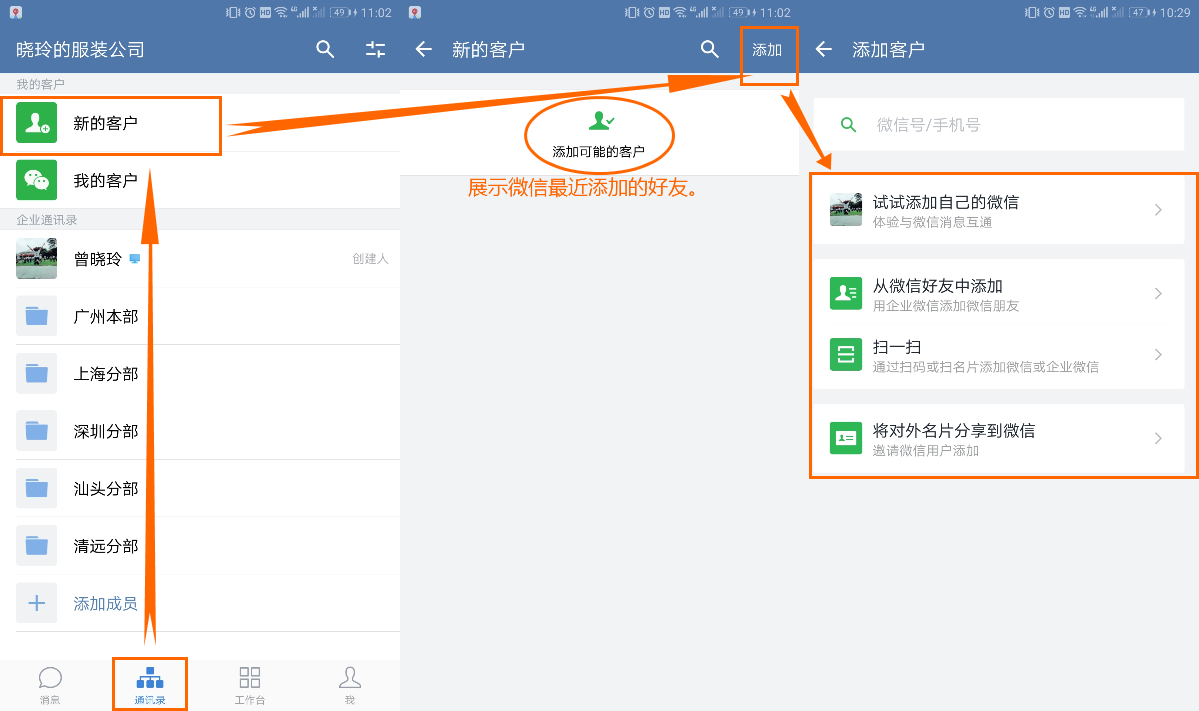
Task: Open 曾晓玲 contact avatar
Action: pyautogui.click(x=37, y=258)
